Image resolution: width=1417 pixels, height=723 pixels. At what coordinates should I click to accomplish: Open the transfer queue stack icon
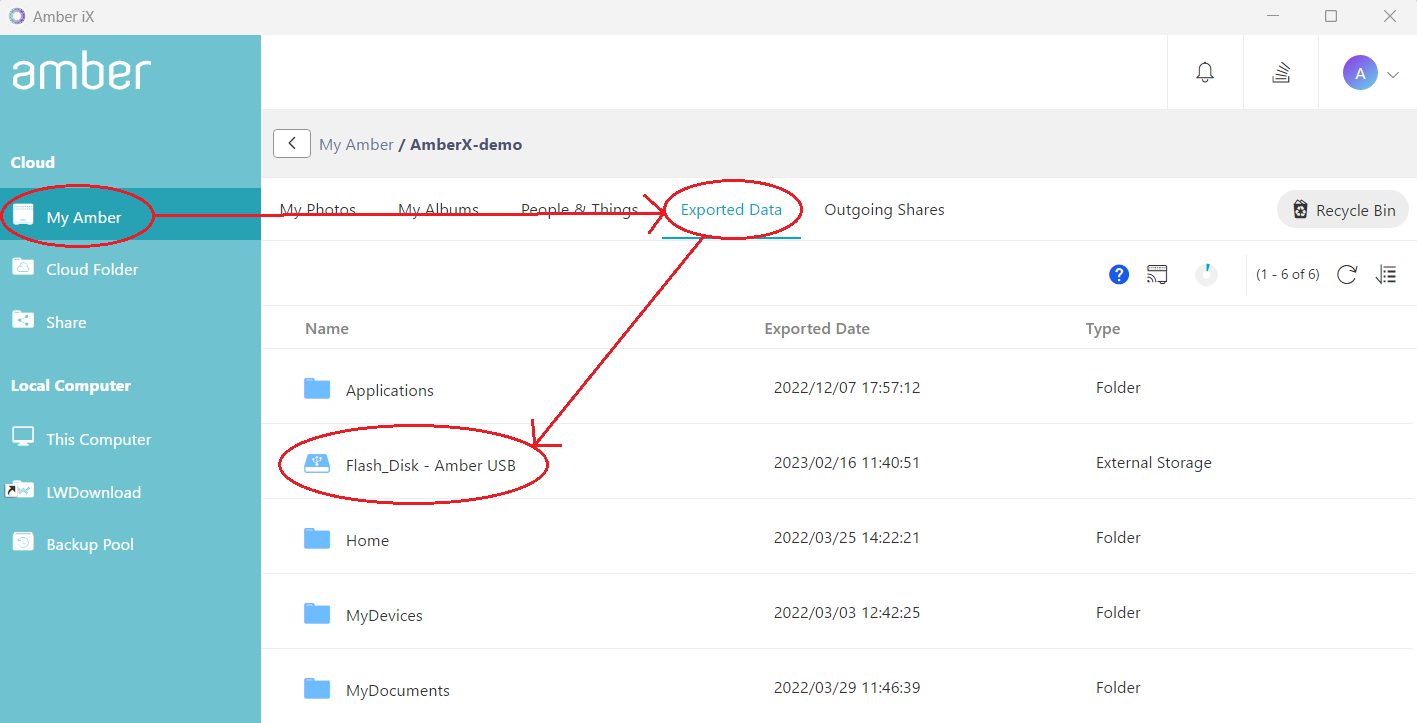1281,72
